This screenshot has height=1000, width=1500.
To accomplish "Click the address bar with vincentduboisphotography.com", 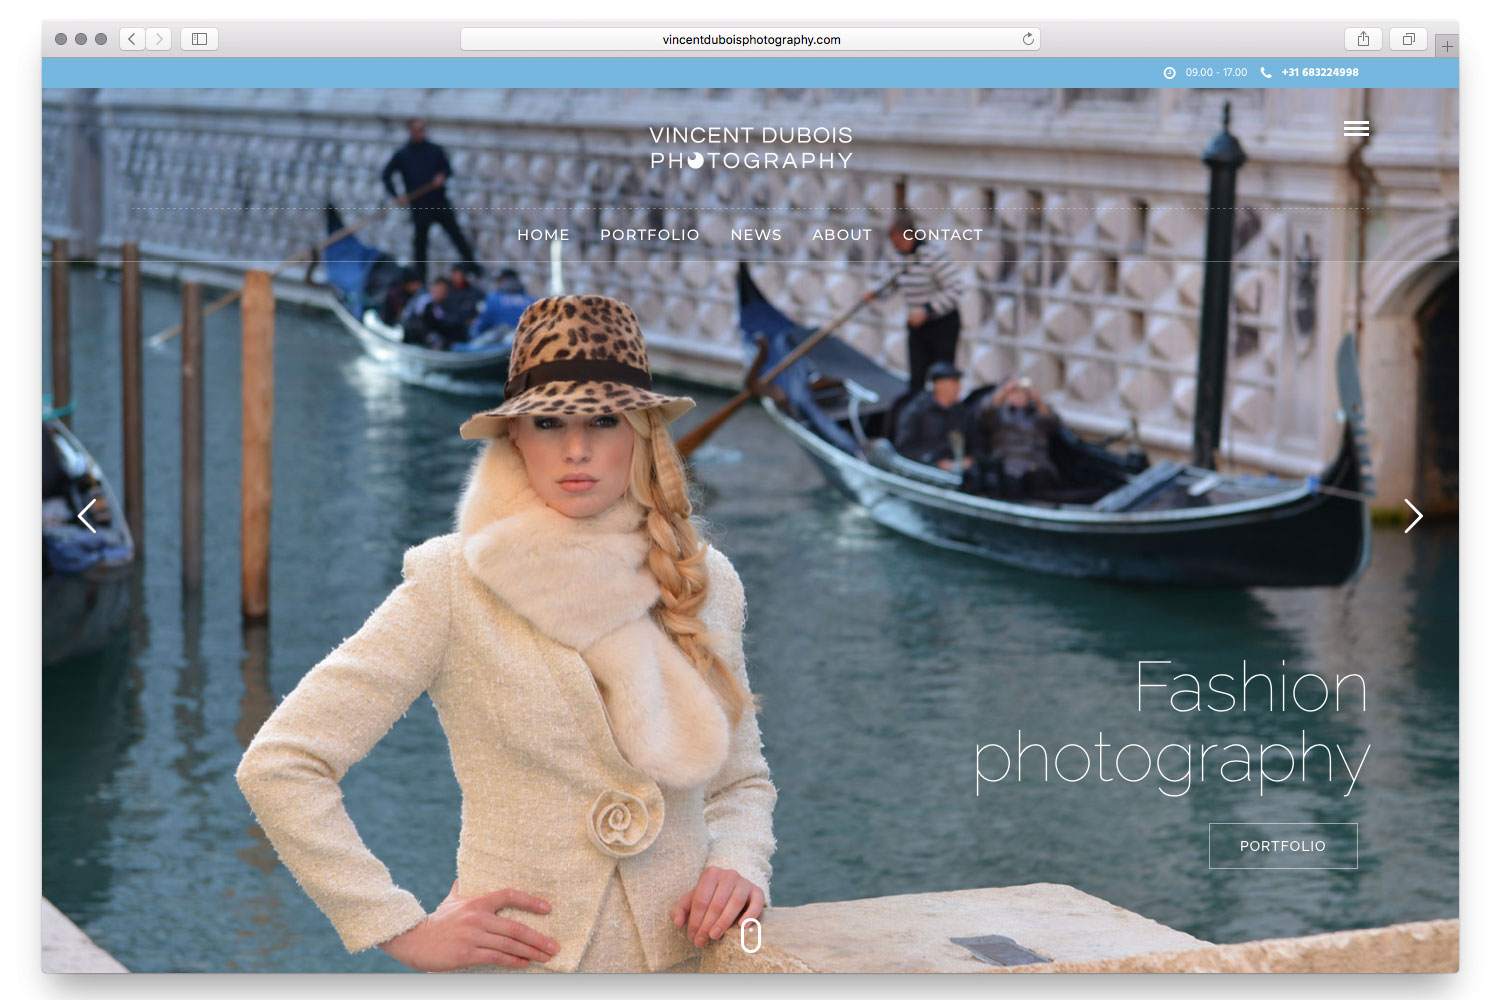I will tap(750, 39).
